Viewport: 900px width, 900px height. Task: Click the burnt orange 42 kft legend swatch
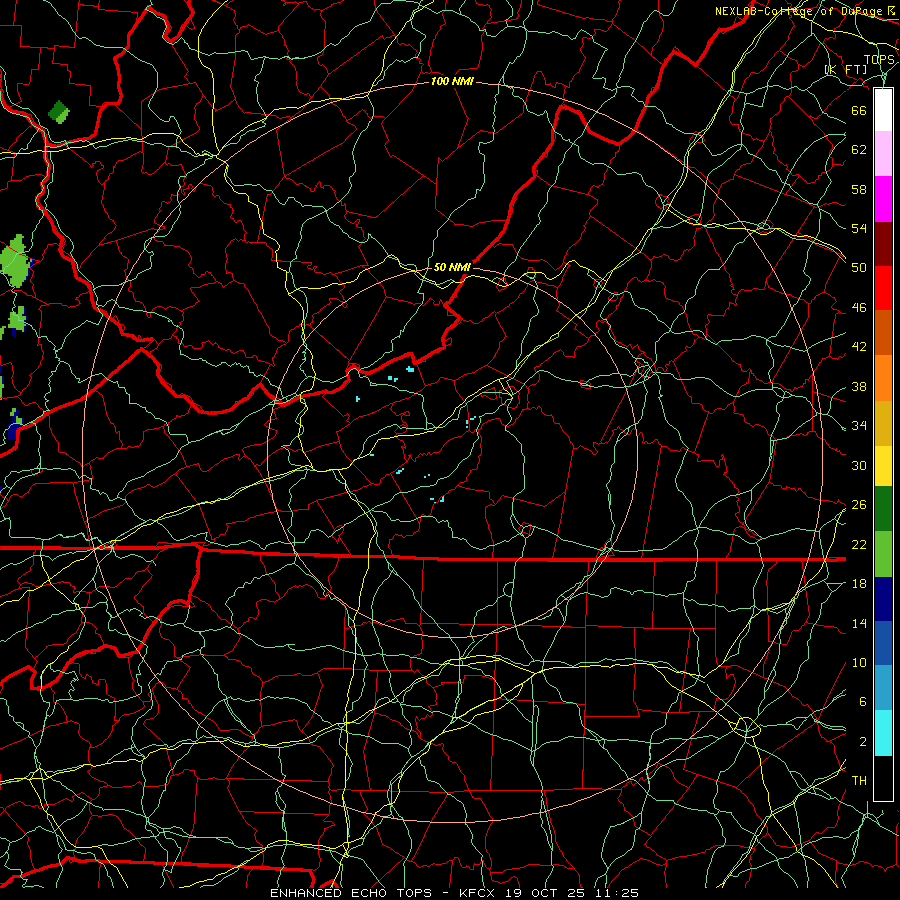[x=883, y=333]
